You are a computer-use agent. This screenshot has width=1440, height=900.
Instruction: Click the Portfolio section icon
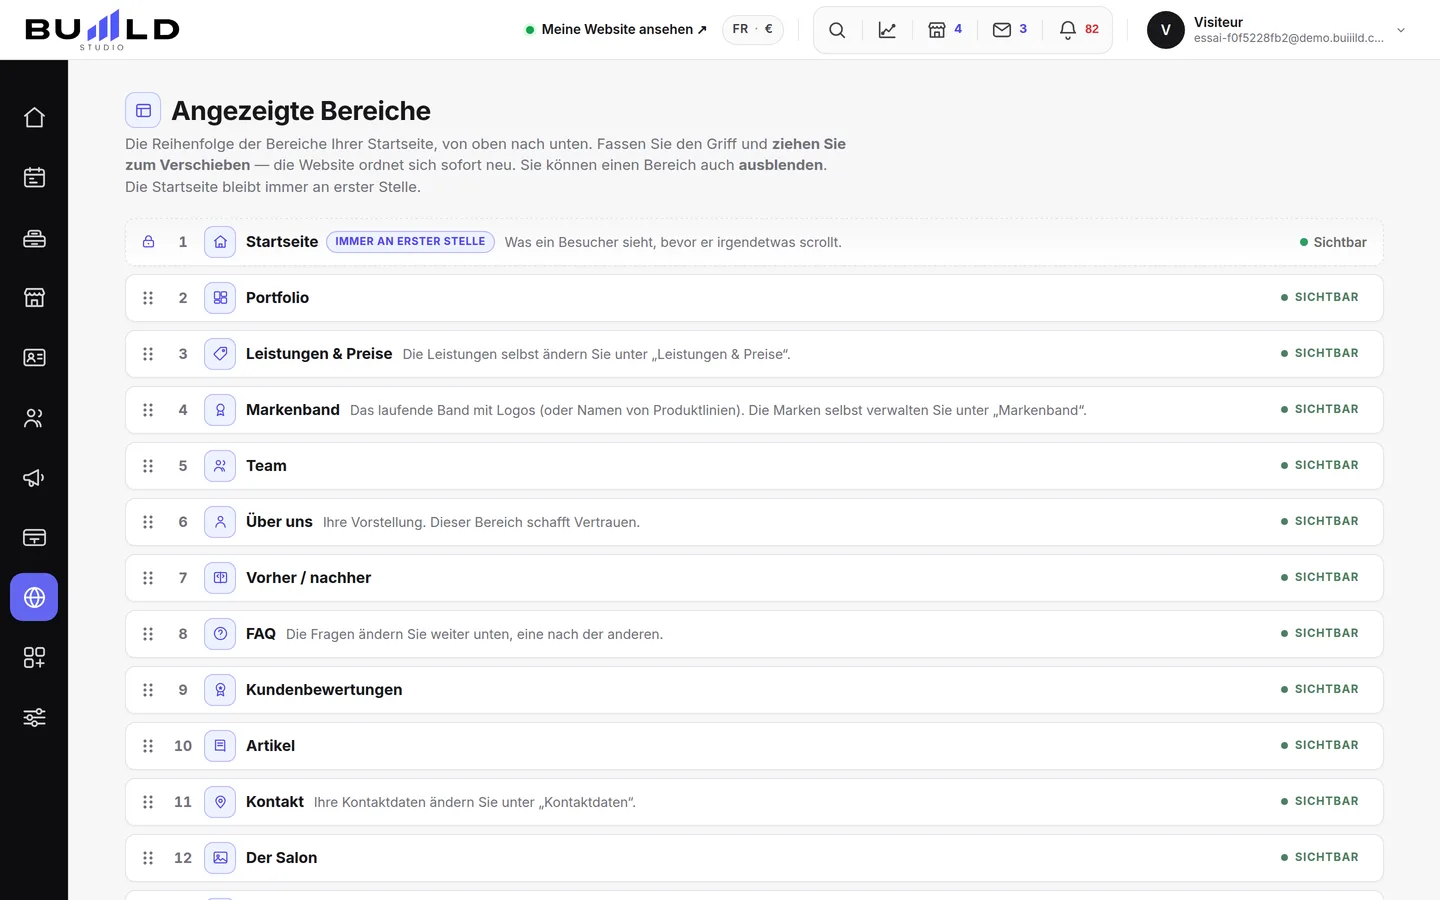[220, 298]
